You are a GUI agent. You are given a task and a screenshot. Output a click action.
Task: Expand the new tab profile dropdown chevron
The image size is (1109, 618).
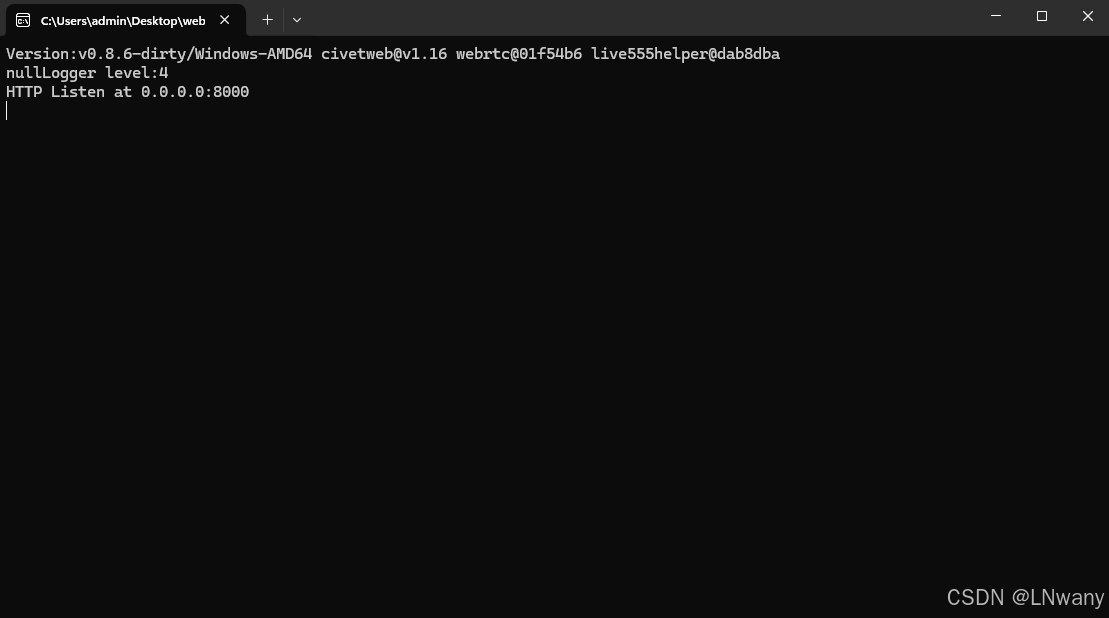click(x=297, y=20)
